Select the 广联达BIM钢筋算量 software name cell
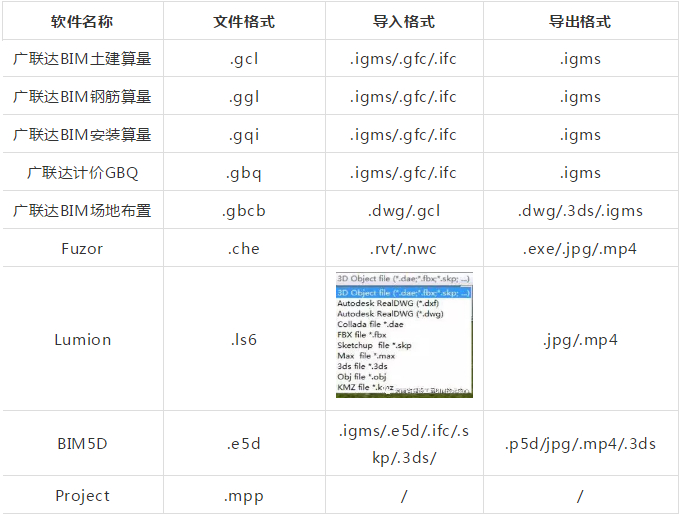The height and width of the screenshot is (515, 683). (82, 96)
